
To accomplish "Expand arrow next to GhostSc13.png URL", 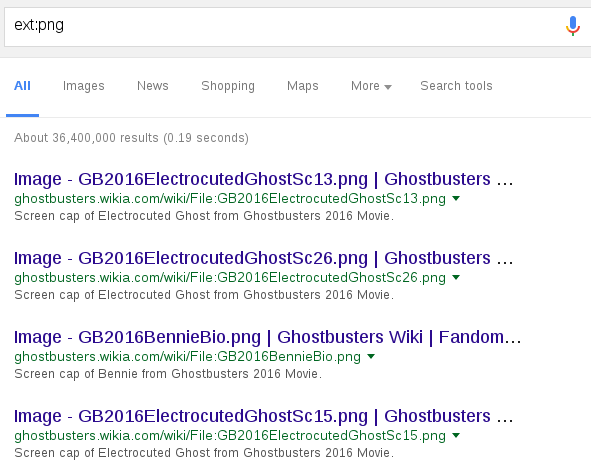I will [x=456, y=198].
